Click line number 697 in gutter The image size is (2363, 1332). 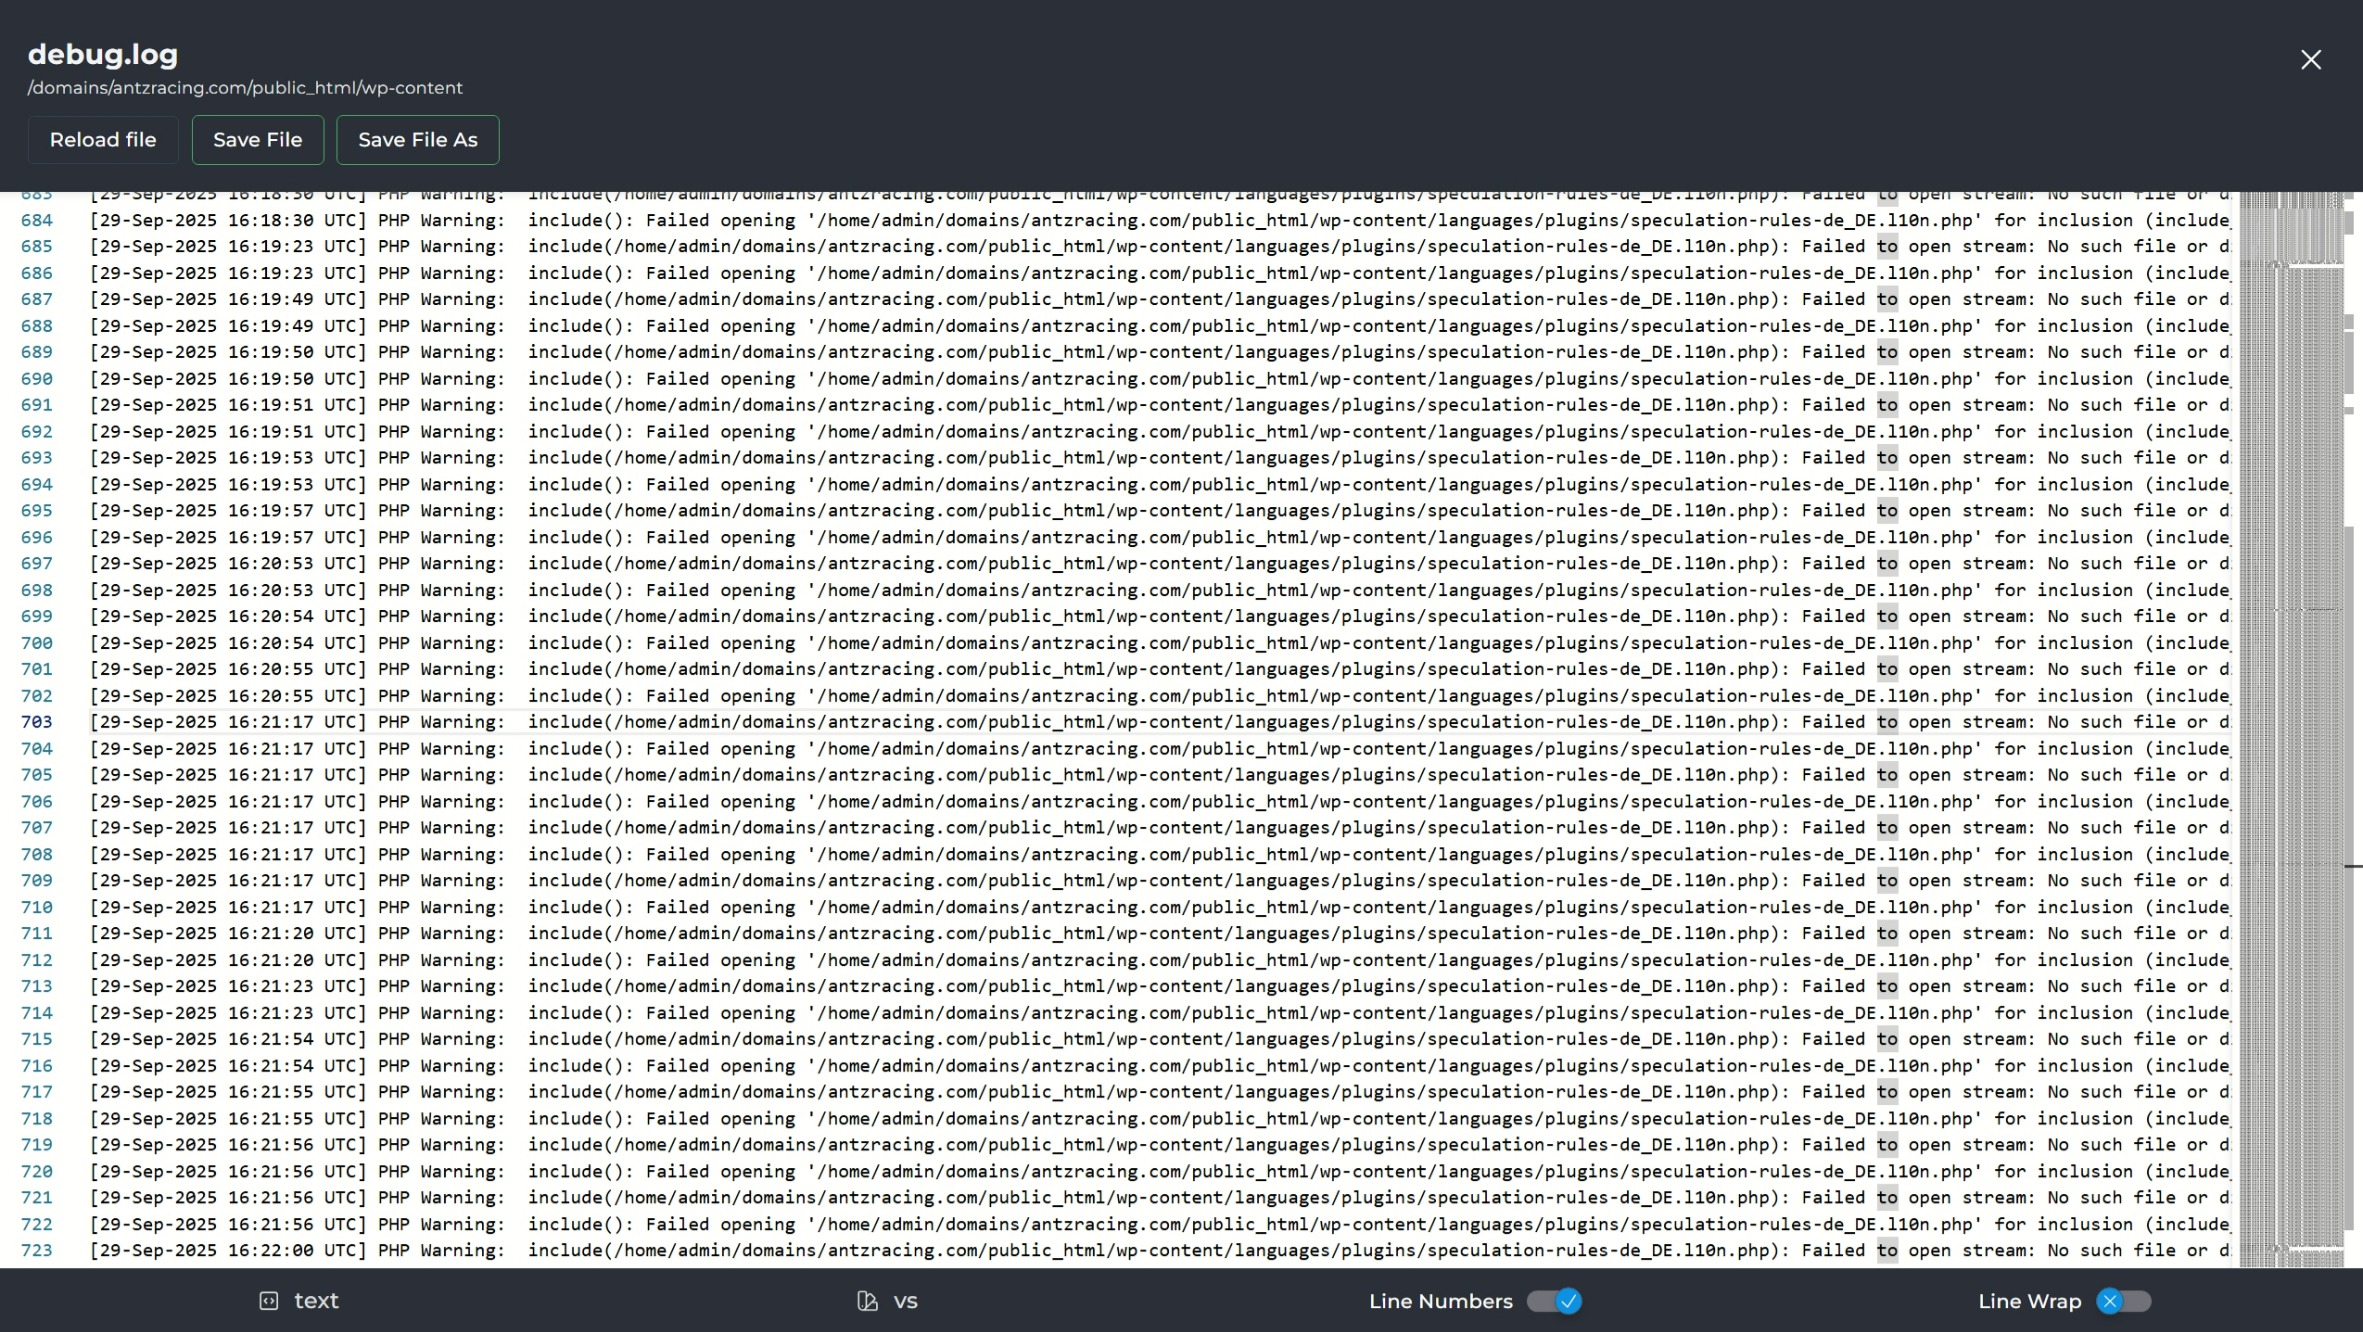pyautogui.click(x=36, y=563)
